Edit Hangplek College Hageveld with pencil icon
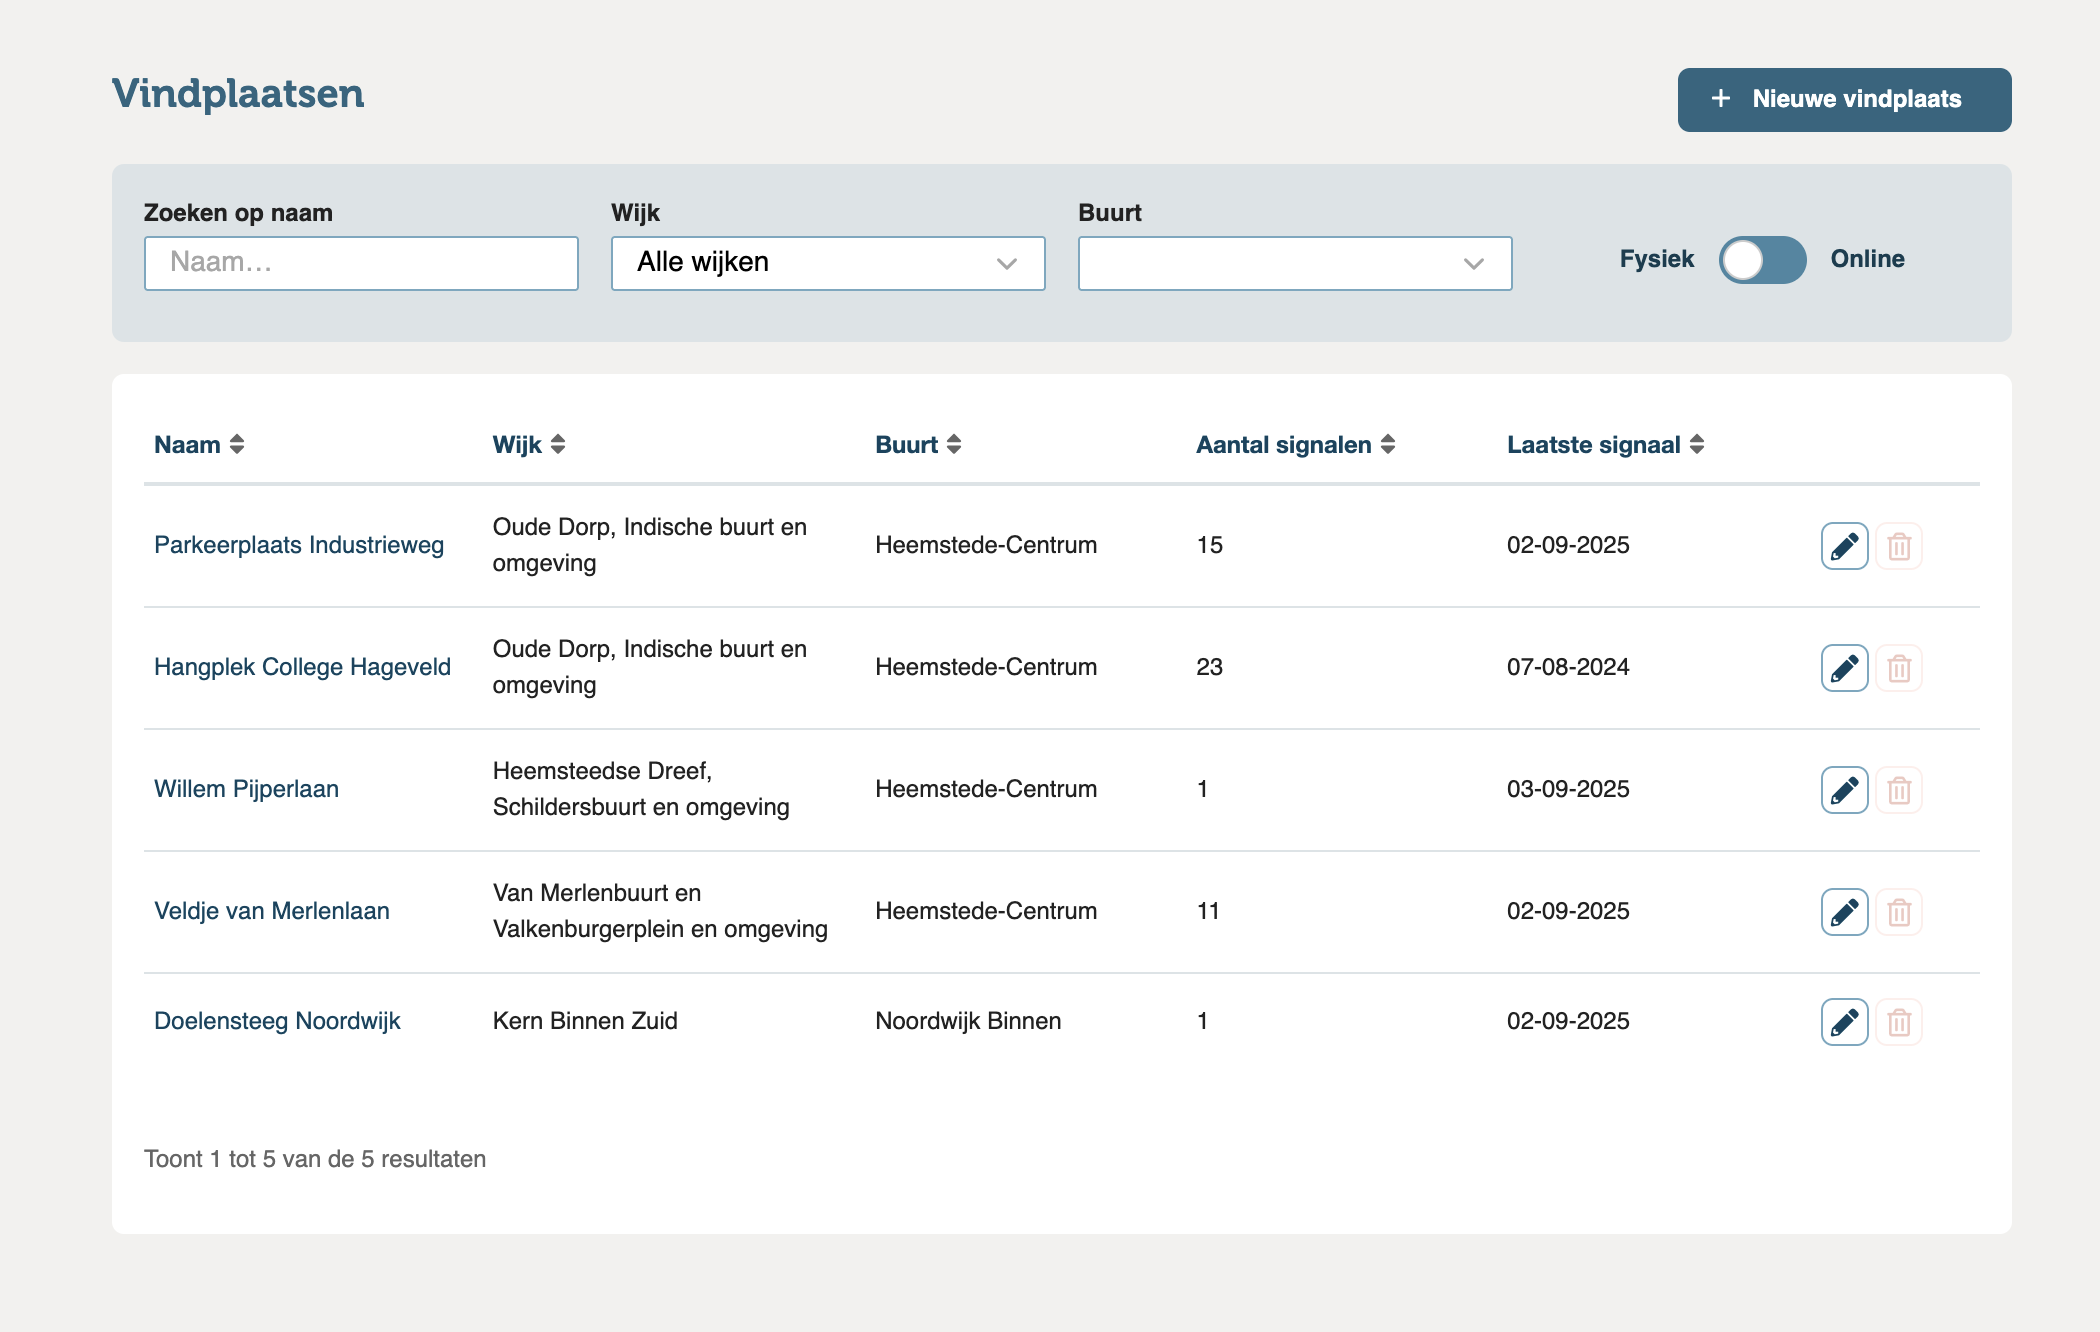 tap(1844, 668)
